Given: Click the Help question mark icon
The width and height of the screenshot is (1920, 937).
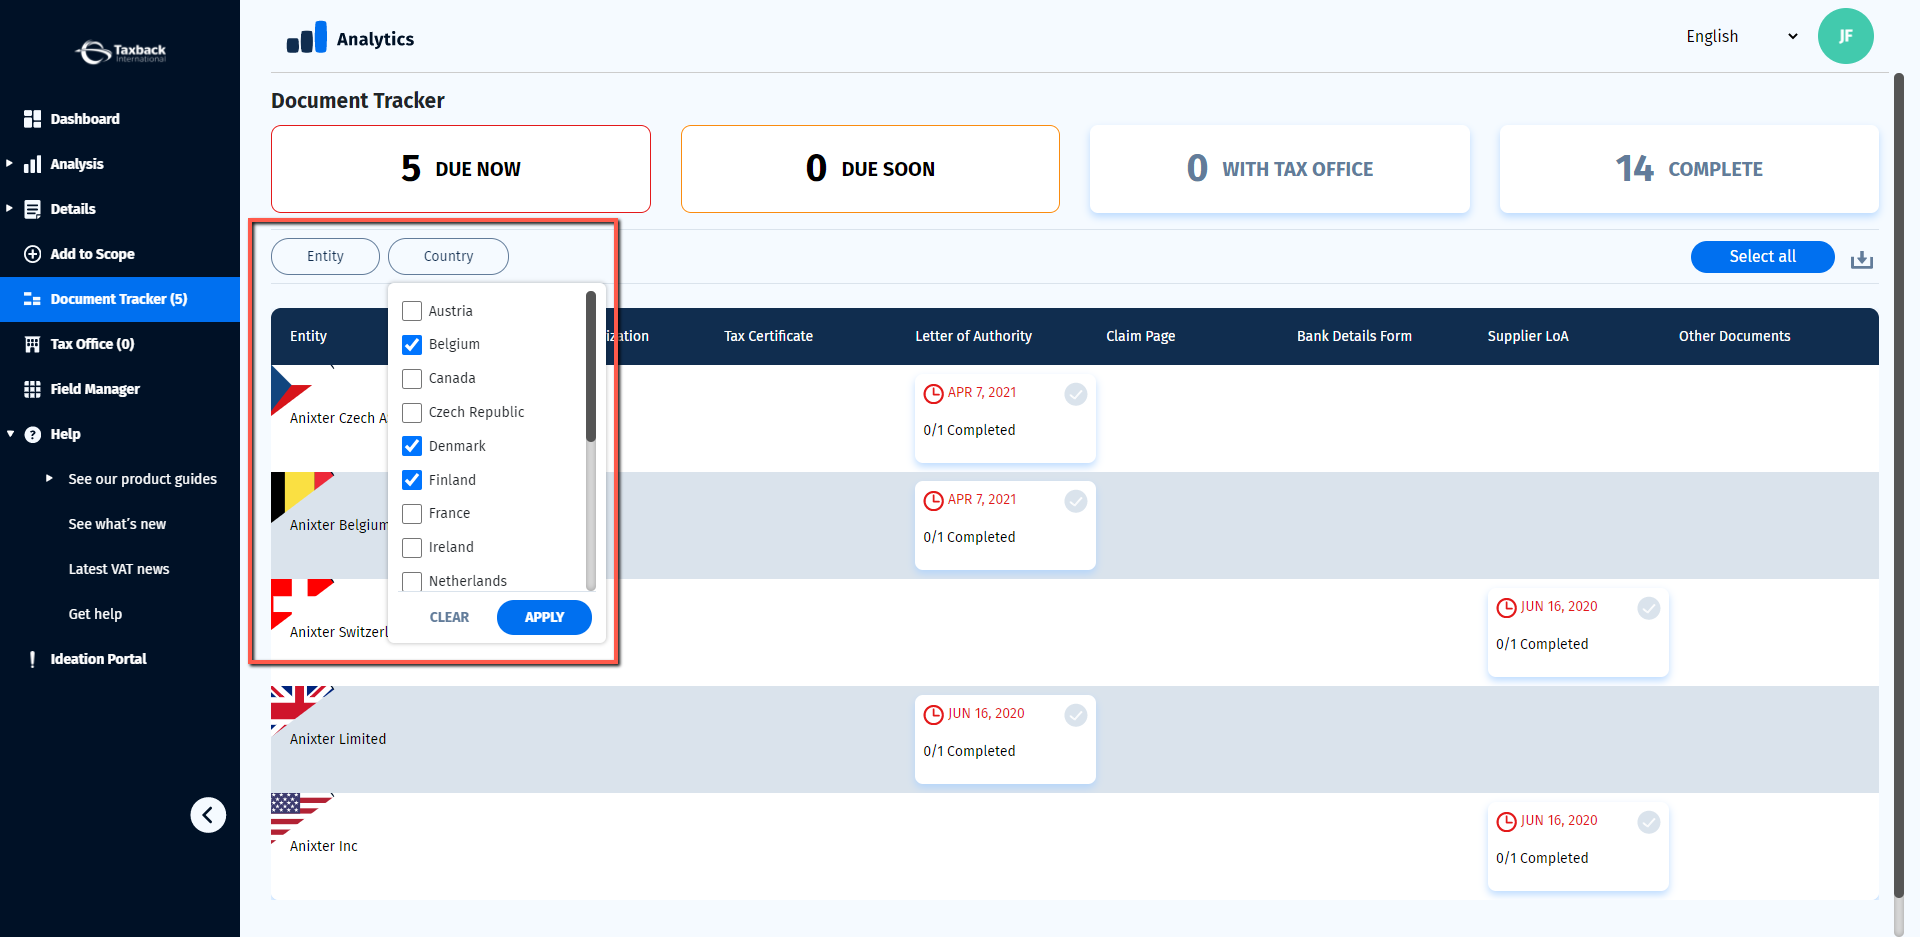Looking at the screenshot, I should click(33, 434).
